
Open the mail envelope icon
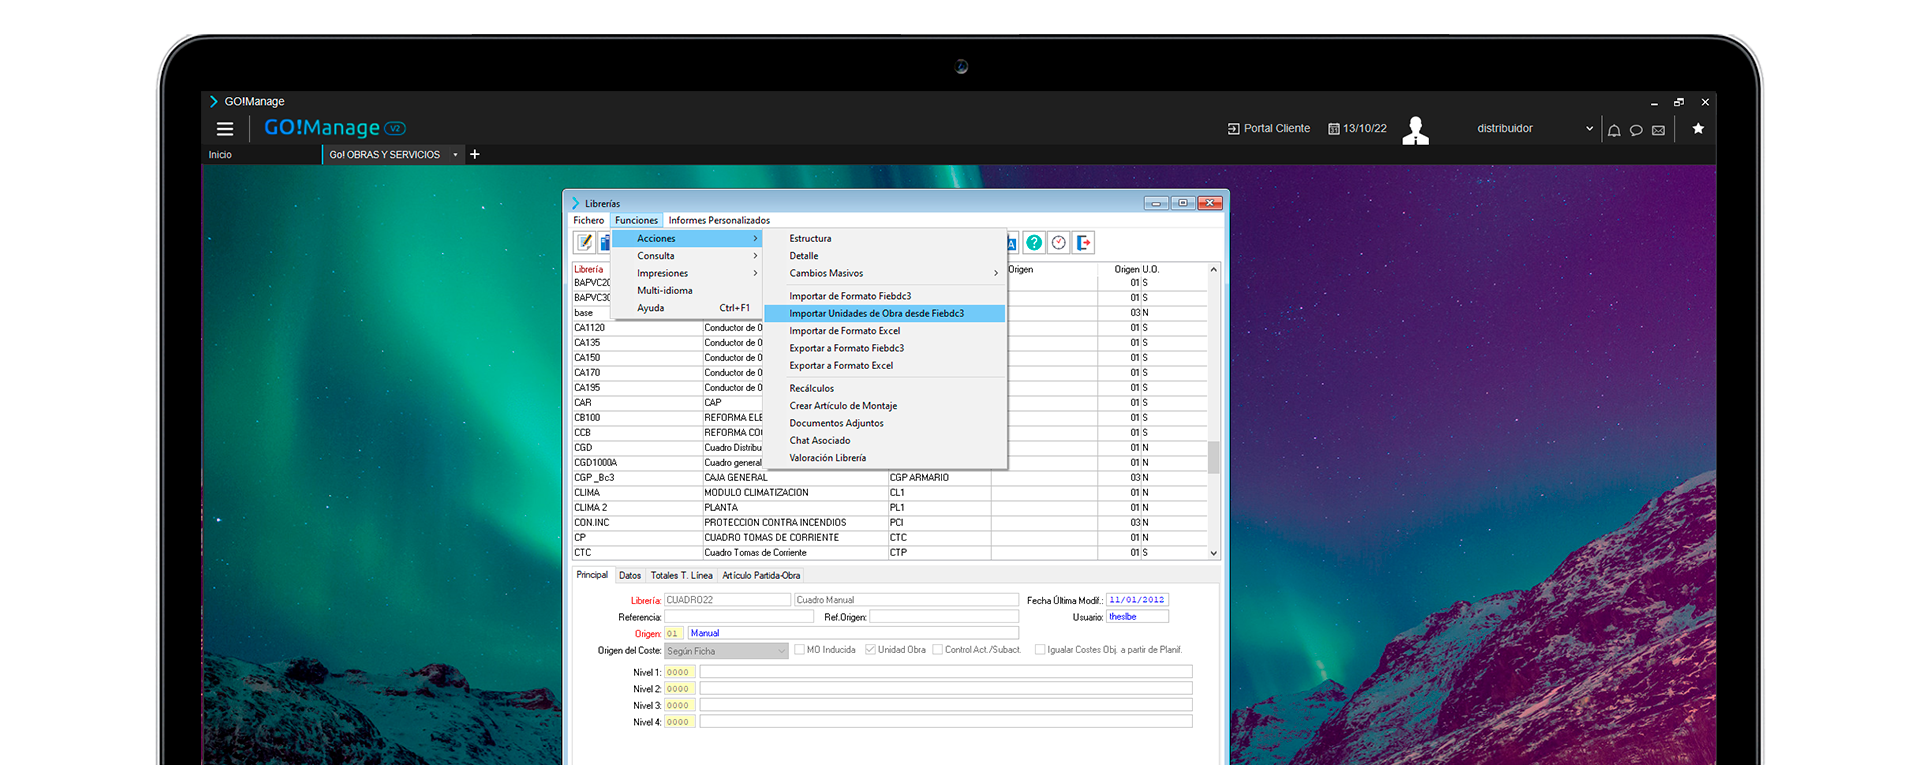(1658, 130)
